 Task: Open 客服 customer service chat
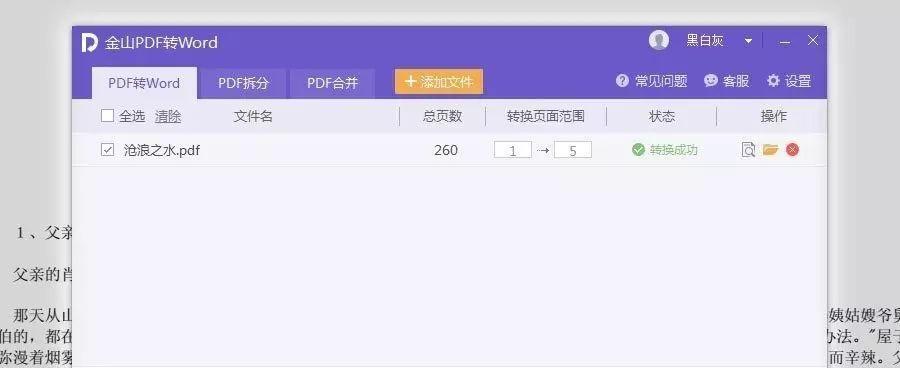[x=727, y=81]
